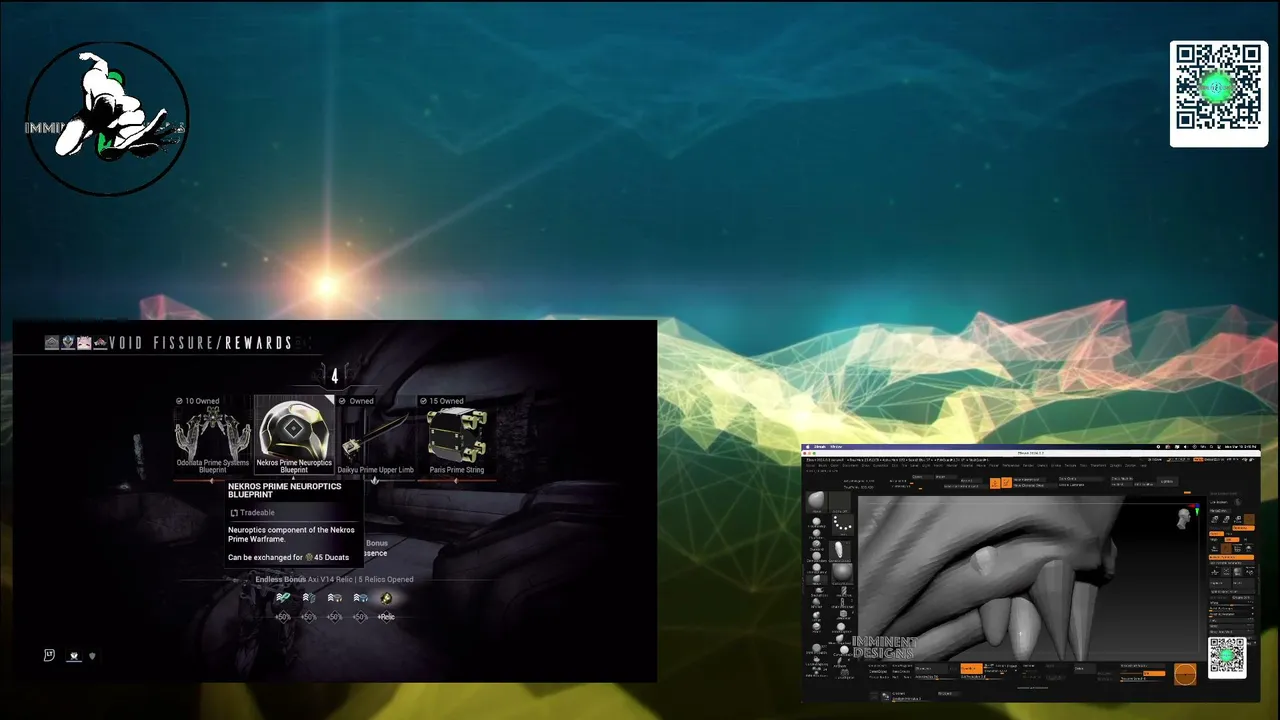Click the Tradeable icon in the tooltip
The height and width of the screenshot is (720, 1280).
tap(235, 513)
